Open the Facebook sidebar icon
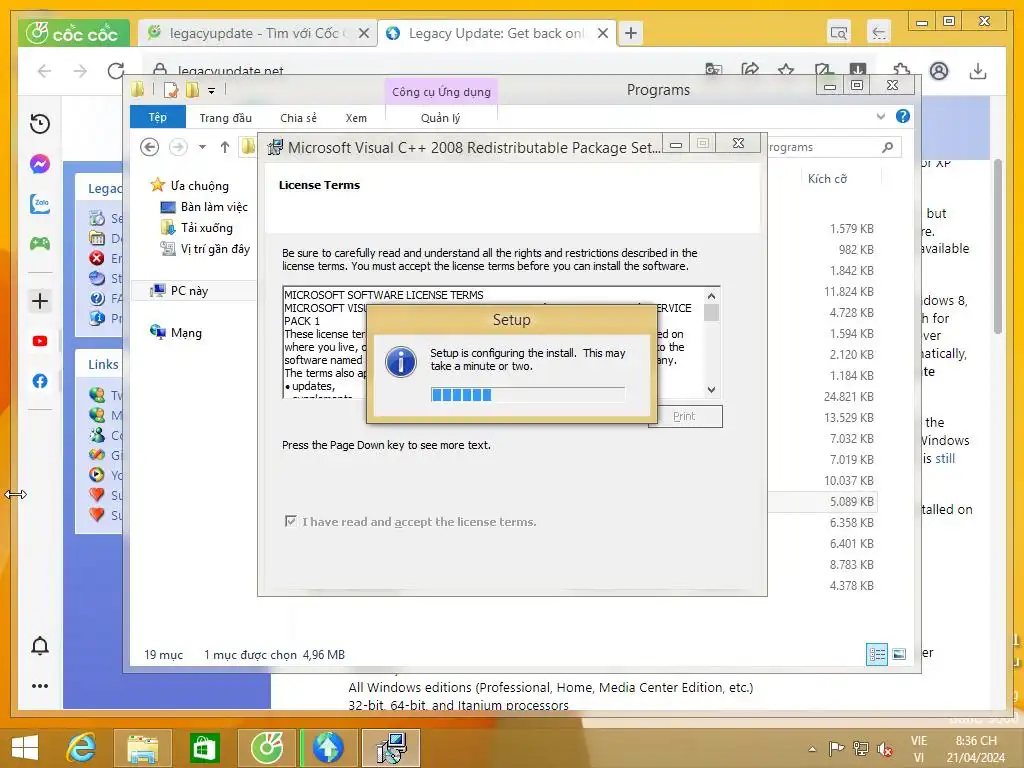Viewport: 1024px width, 768px height. coord(40,381)
